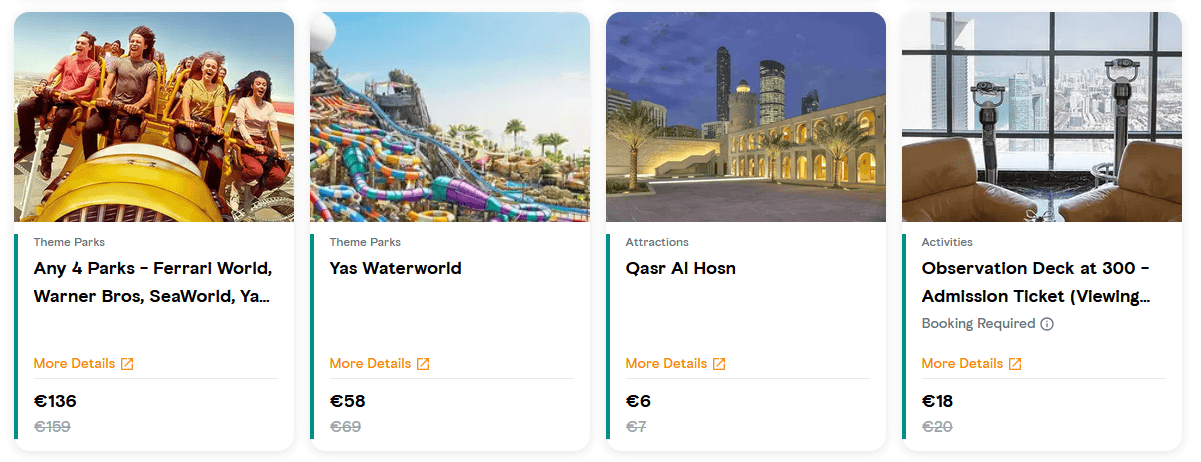This screenshot has height=462, width=1201.
Task: Click the Yas Waterworld title
Action: [395, 269]
